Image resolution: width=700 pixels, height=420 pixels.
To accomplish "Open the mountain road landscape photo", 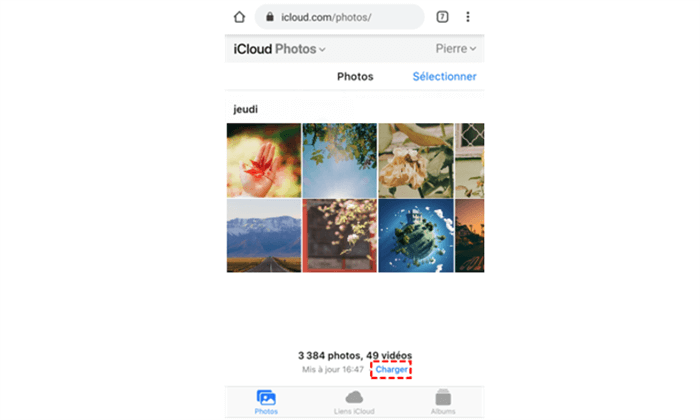I will click(x=264, y=236).
